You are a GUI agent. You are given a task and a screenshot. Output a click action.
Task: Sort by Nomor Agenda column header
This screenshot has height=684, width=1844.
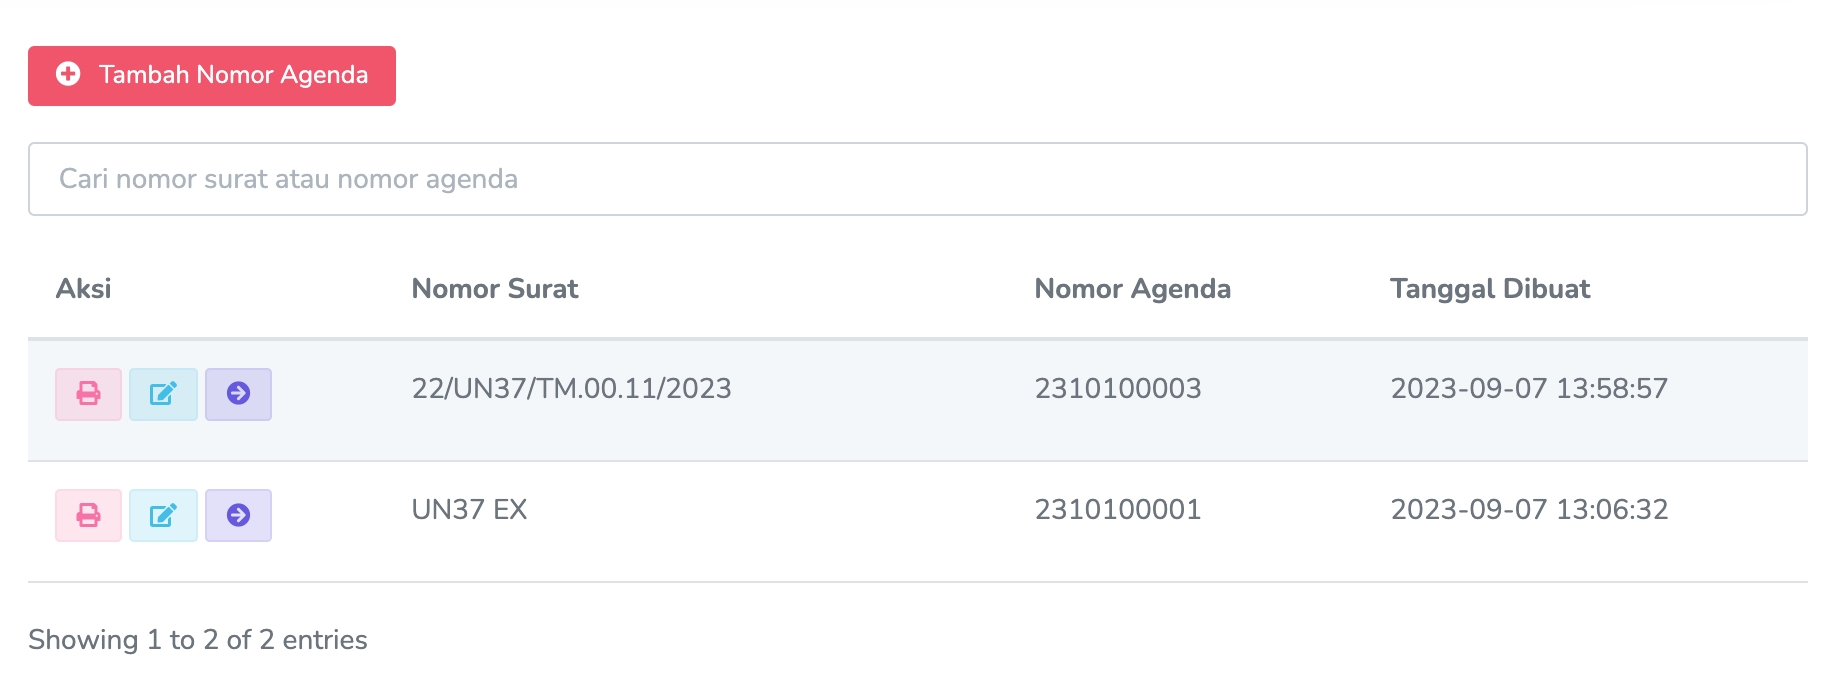coord(1132,289)
